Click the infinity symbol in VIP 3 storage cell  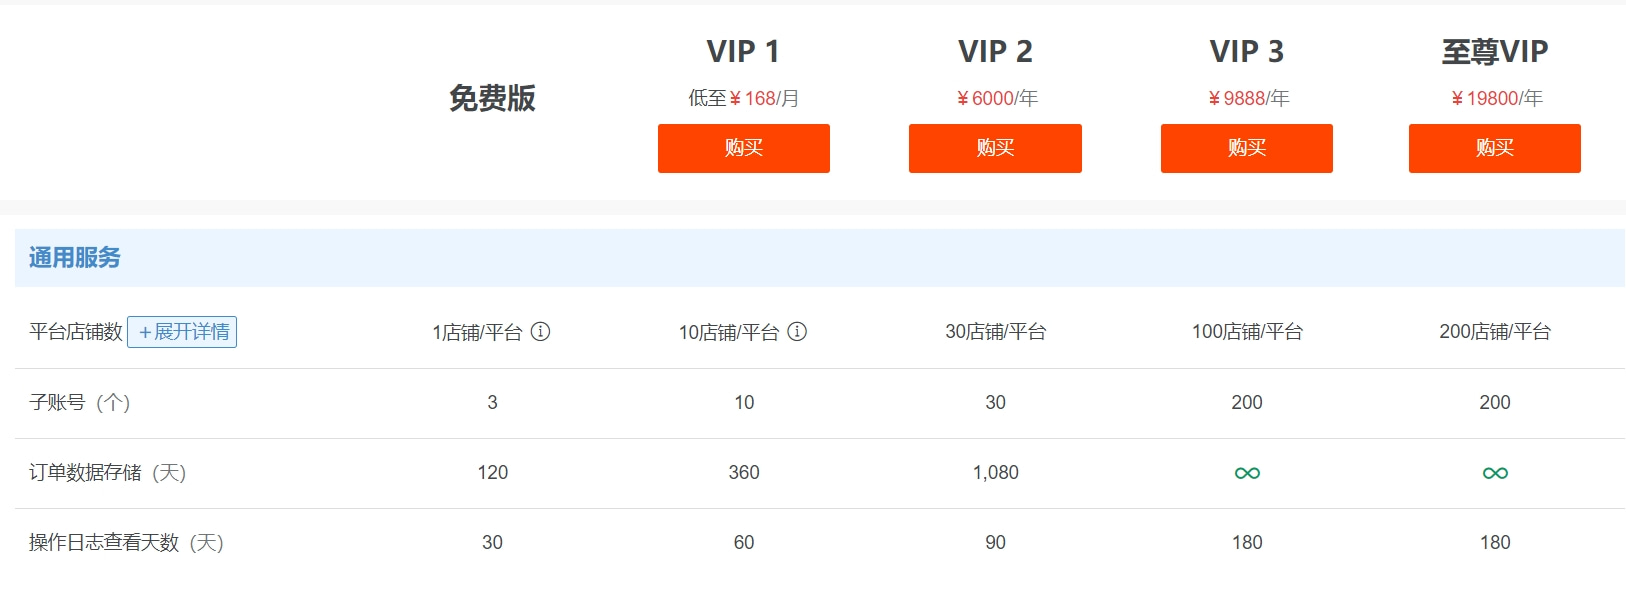(x=1246, y=472)
